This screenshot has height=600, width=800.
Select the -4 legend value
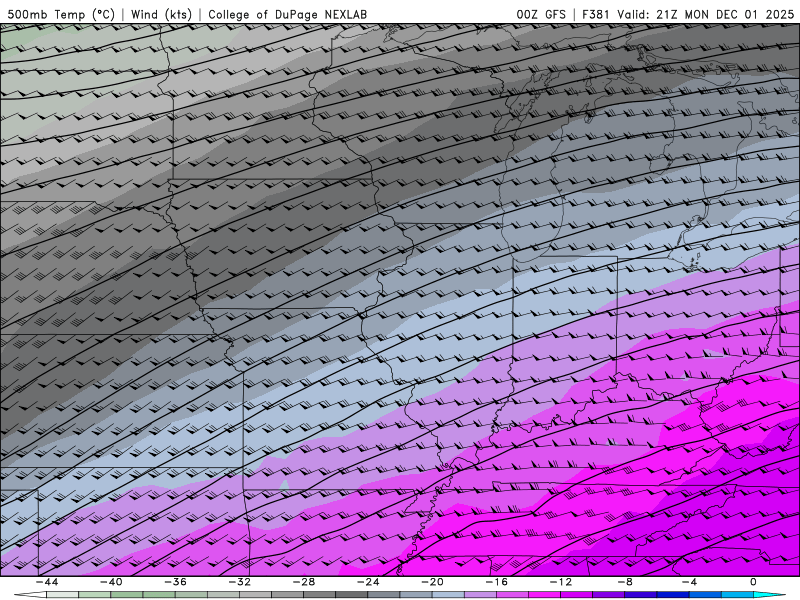[x=690, y=582]
